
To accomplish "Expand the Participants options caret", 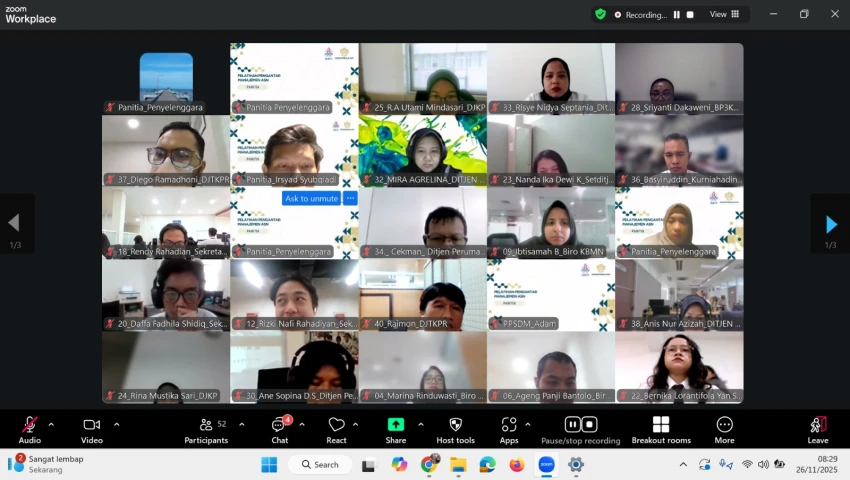I will (242, 425).
